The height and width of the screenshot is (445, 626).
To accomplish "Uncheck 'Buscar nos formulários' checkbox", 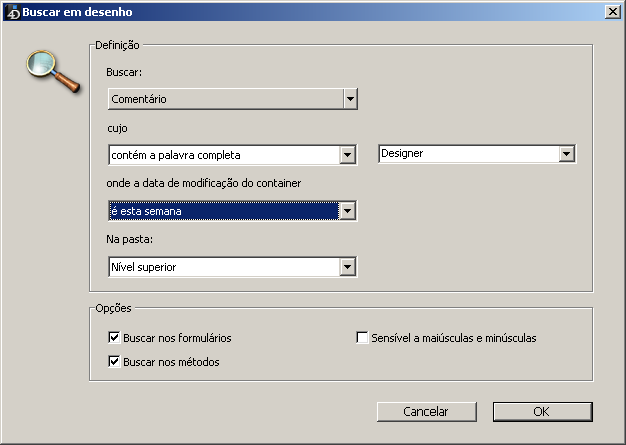I will point(113,338).
